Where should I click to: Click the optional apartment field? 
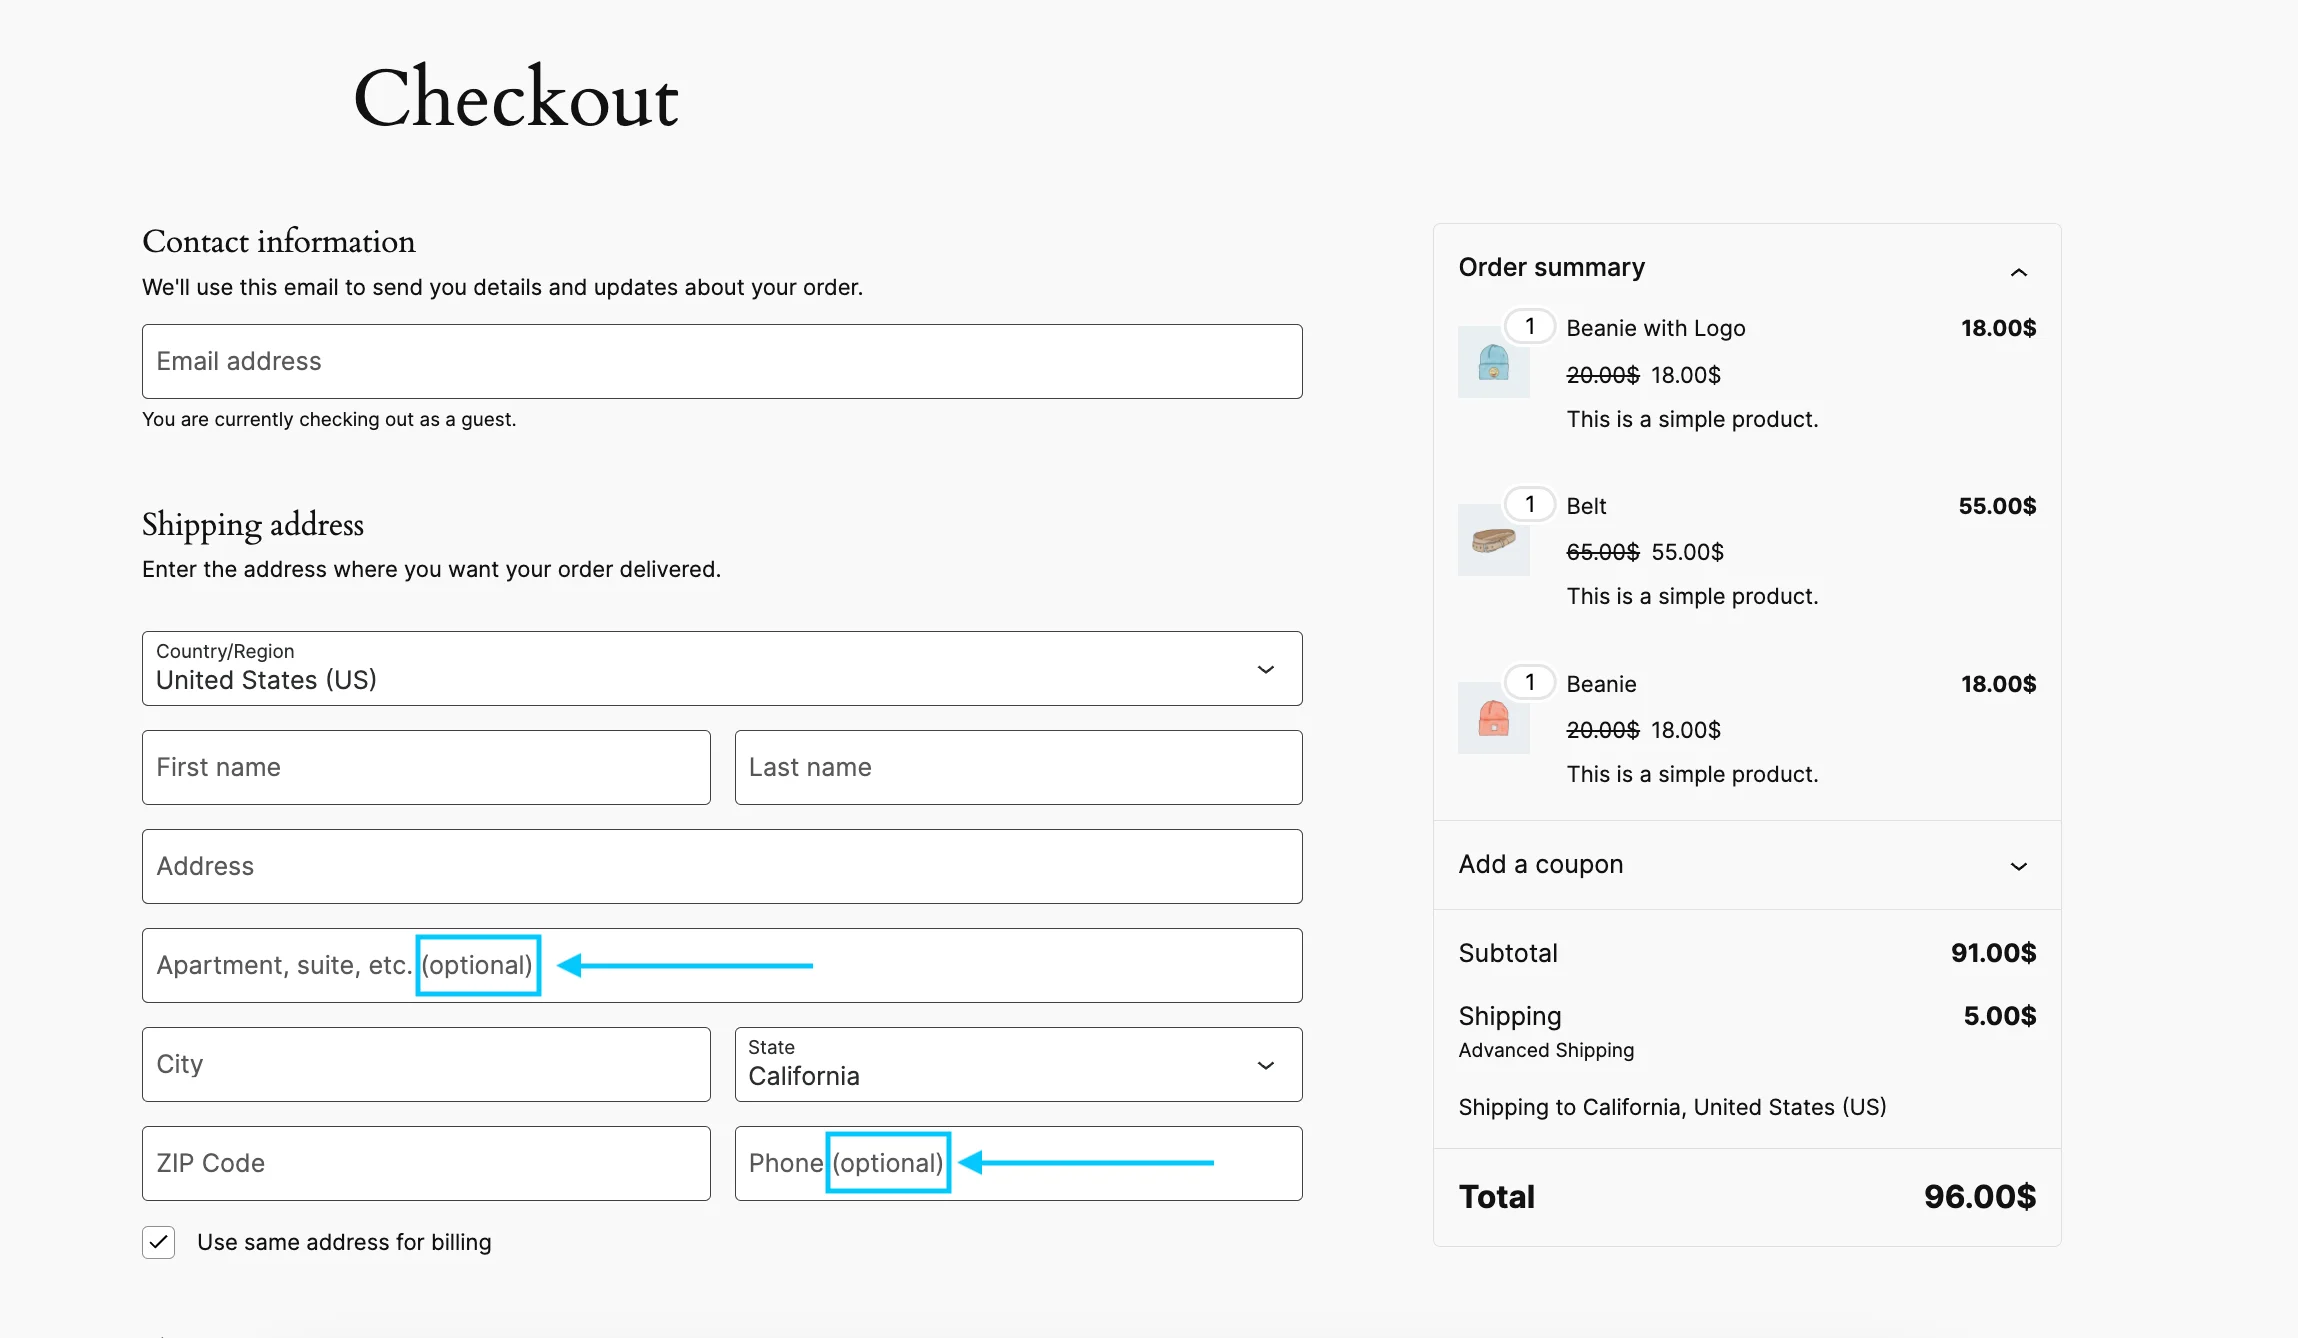721,964
